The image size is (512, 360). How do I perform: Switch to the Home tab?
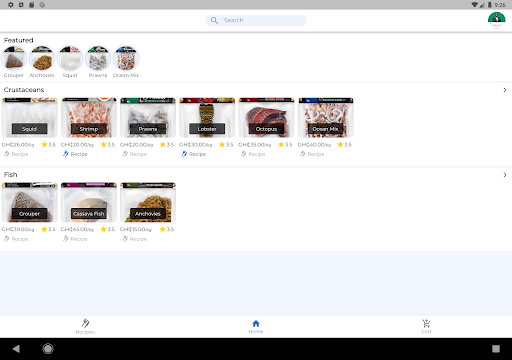(x=256, y=327)
